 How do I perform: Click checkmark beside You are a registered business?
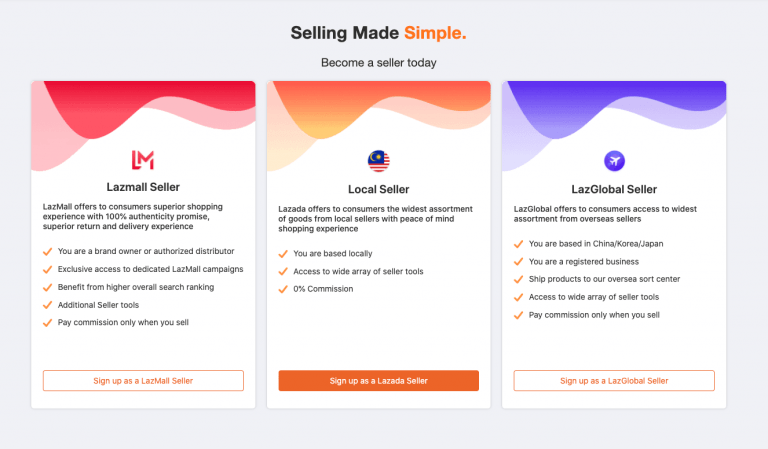tap(518, 262)
